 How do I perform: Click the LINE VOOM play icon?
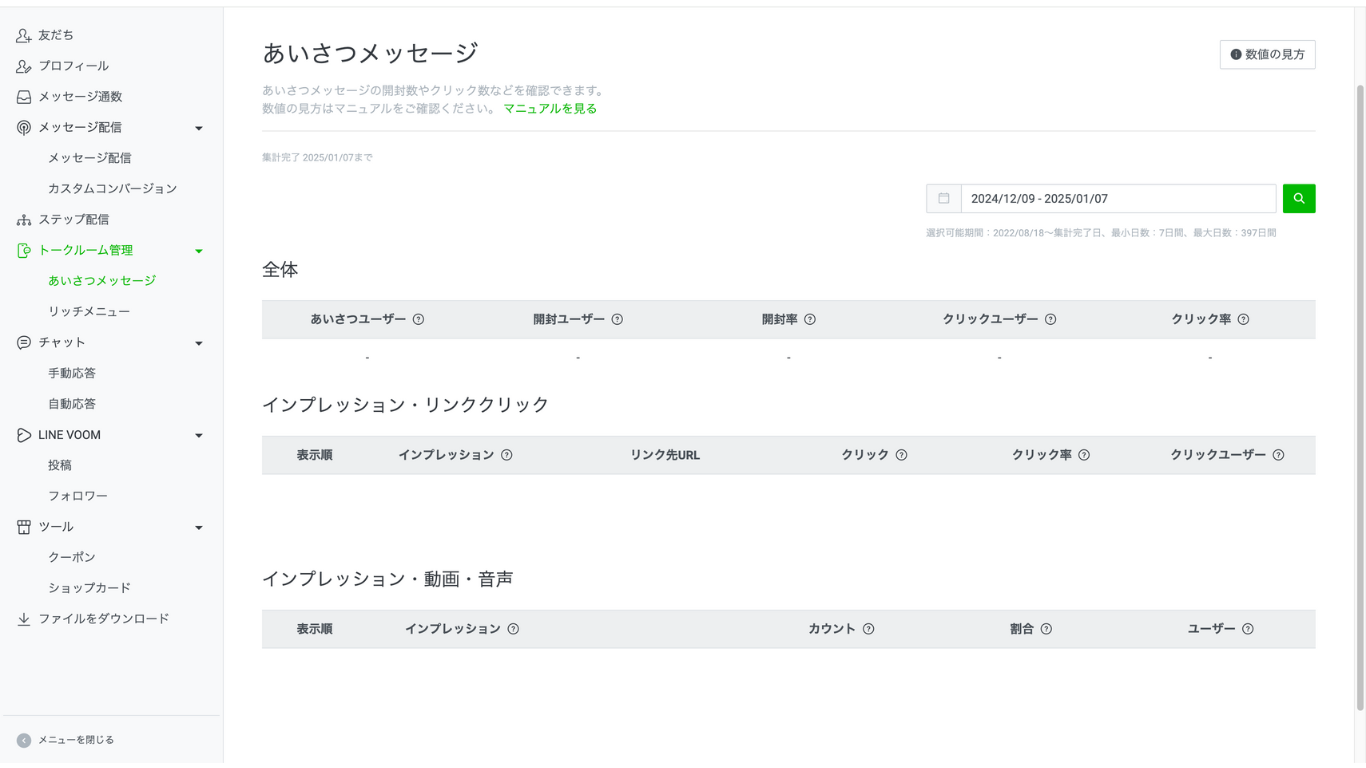[x=24, y=435]
